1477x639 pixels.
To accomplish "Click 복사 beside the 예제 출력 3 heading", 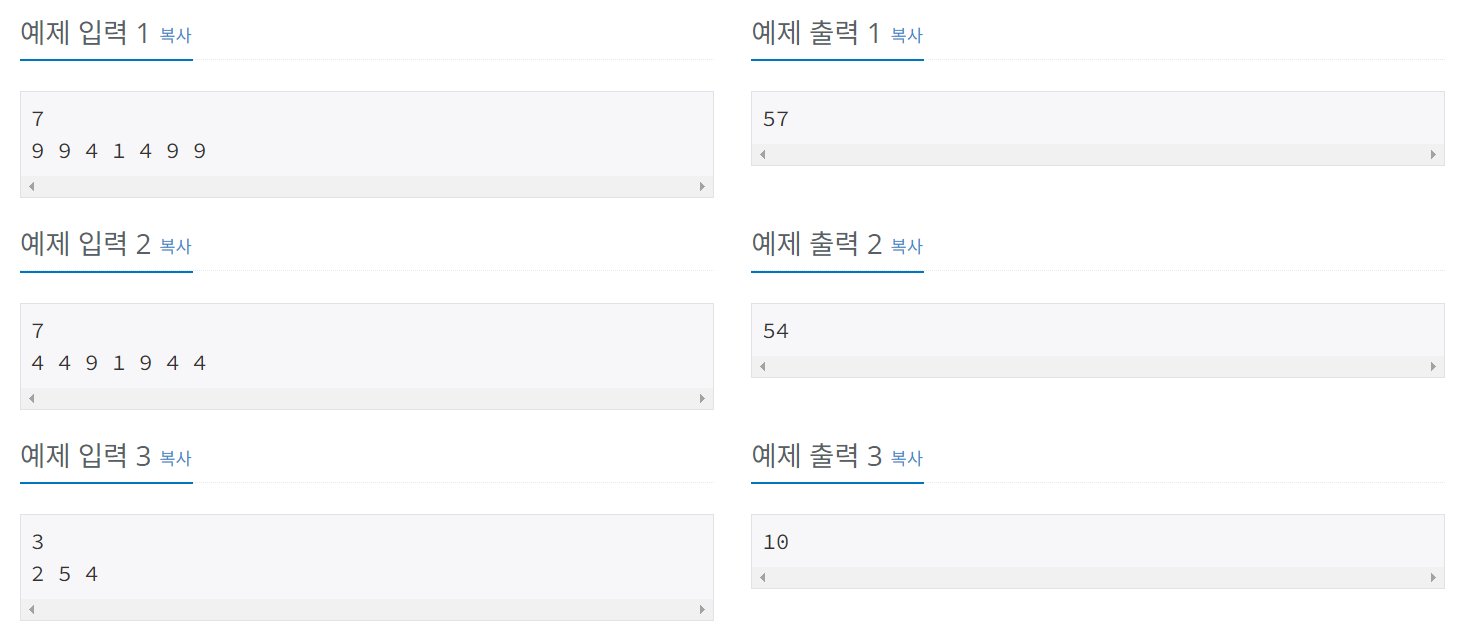I will [905, 458].
